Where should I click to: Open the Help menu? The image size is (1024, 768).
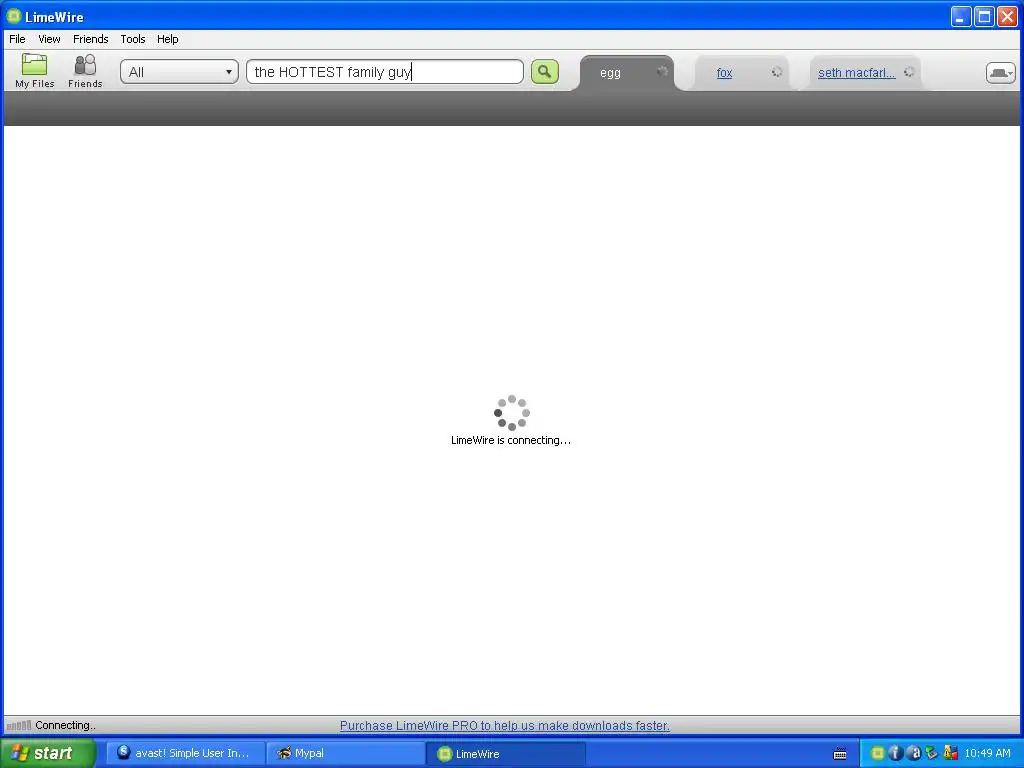tap(168, 39)
